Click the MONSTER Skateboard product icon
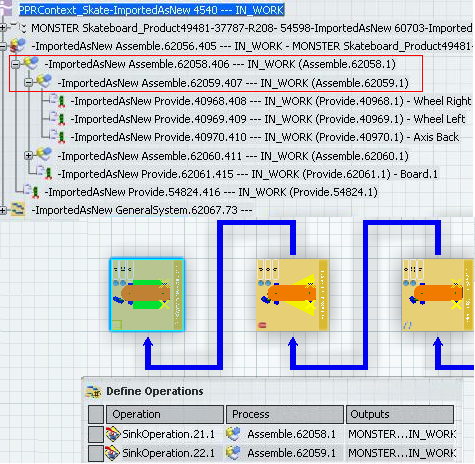 tap(18, 28)
